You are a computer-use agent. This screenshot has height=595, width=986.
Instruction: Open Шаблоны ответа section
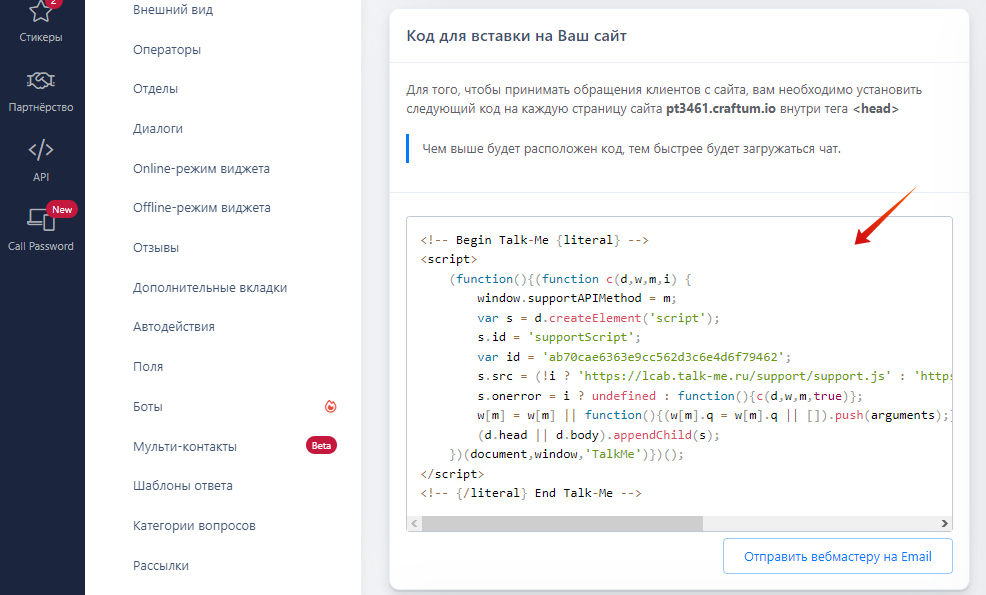(x=183, y=486)
